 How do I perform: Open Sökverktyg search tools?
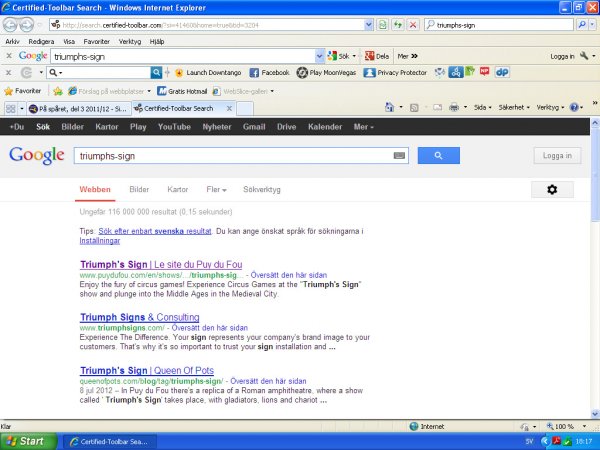pos(262,189)
